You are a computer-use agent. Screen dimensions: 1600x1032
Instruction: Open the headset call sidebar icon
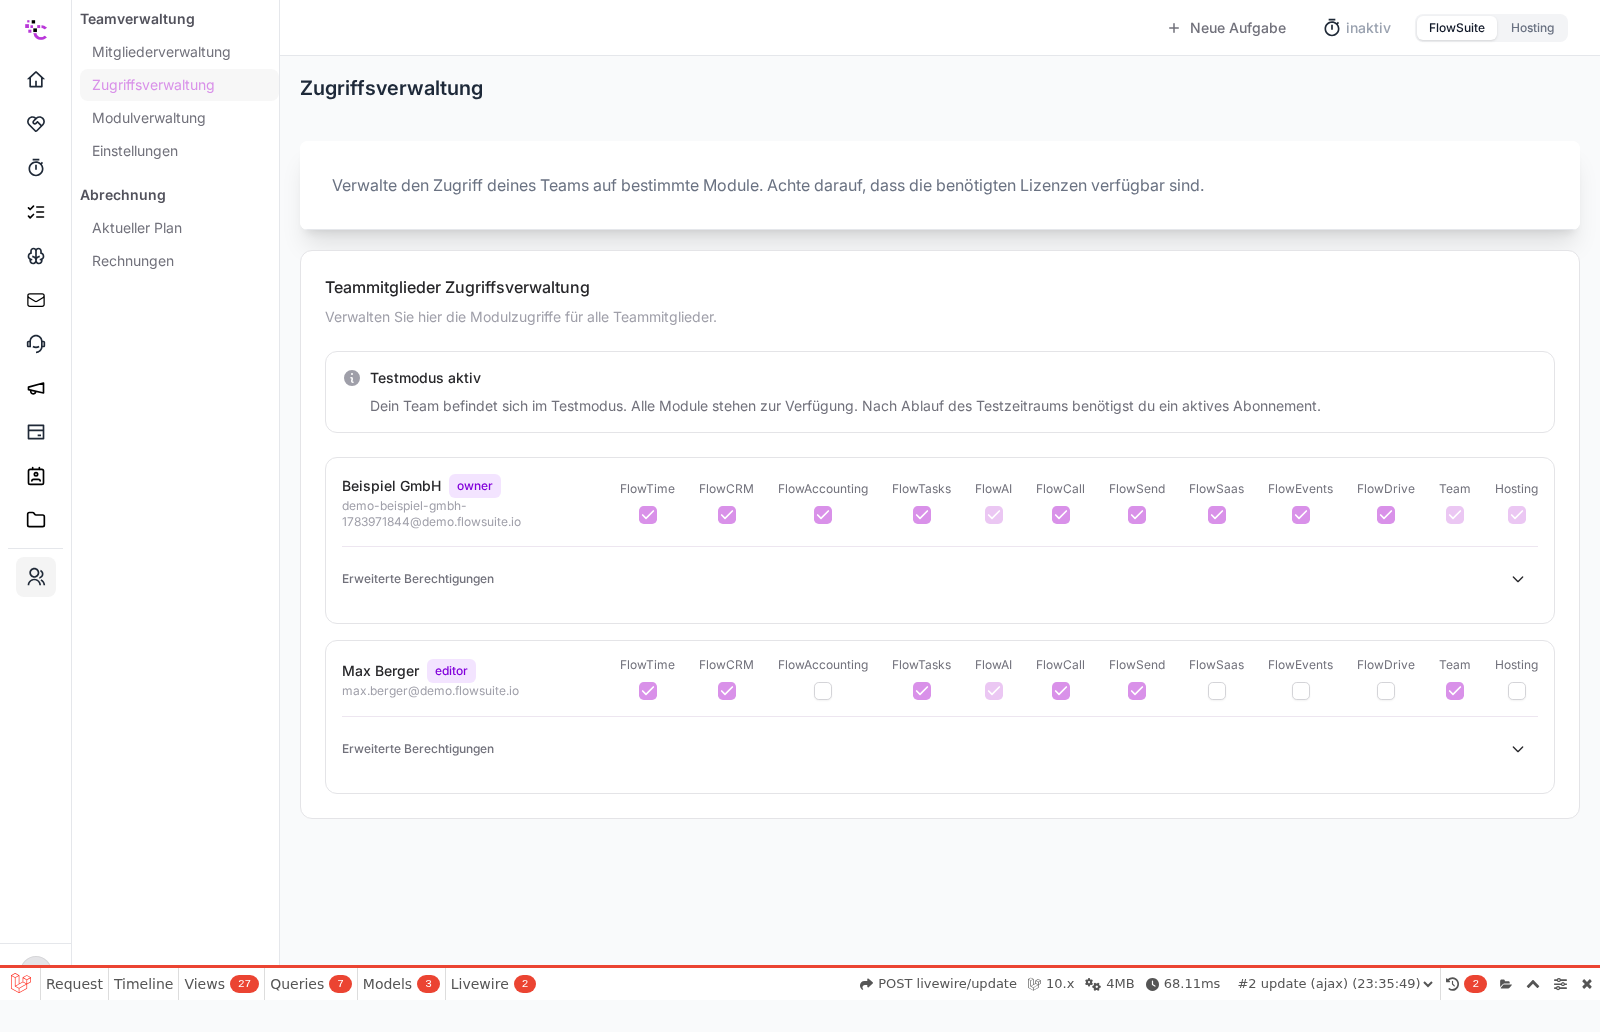[x=36, y=343]
